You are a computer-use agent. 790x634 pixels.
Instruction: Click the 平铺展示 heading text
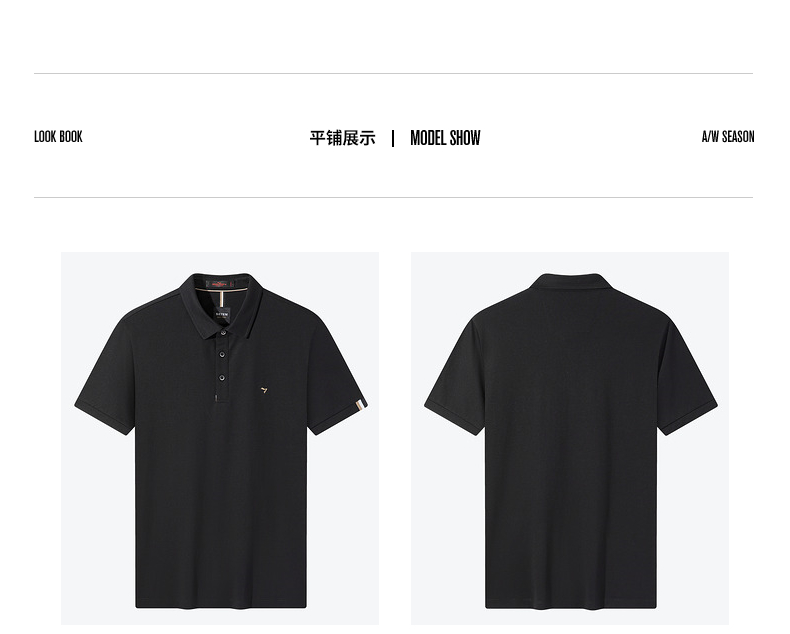343,138
